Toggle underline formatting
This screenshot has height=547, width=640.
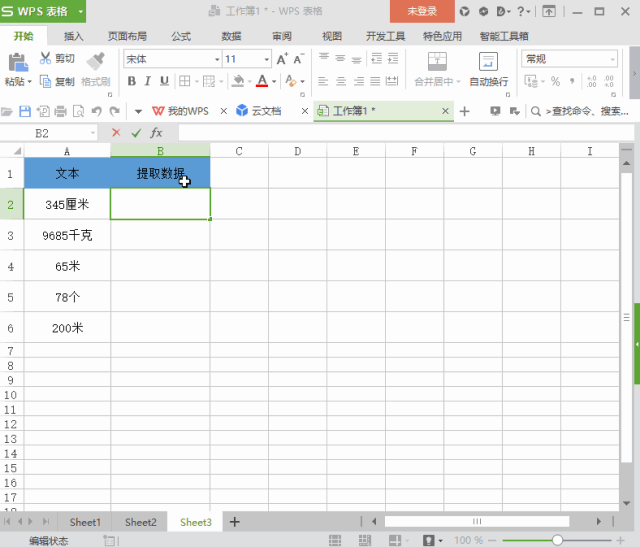[x=164, y=81]
